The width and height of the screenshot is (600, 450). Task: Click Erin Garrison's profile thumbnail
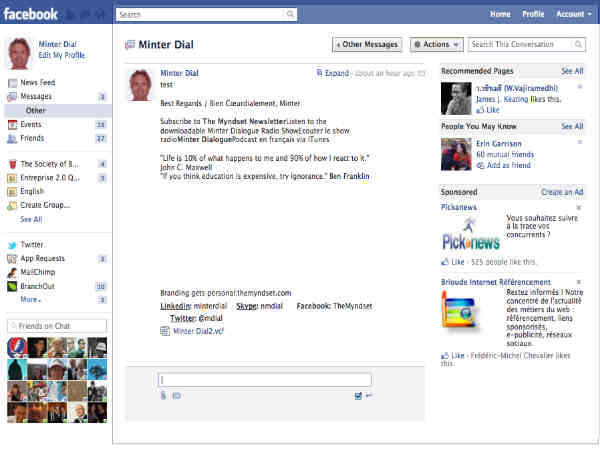tap(456, 154)
